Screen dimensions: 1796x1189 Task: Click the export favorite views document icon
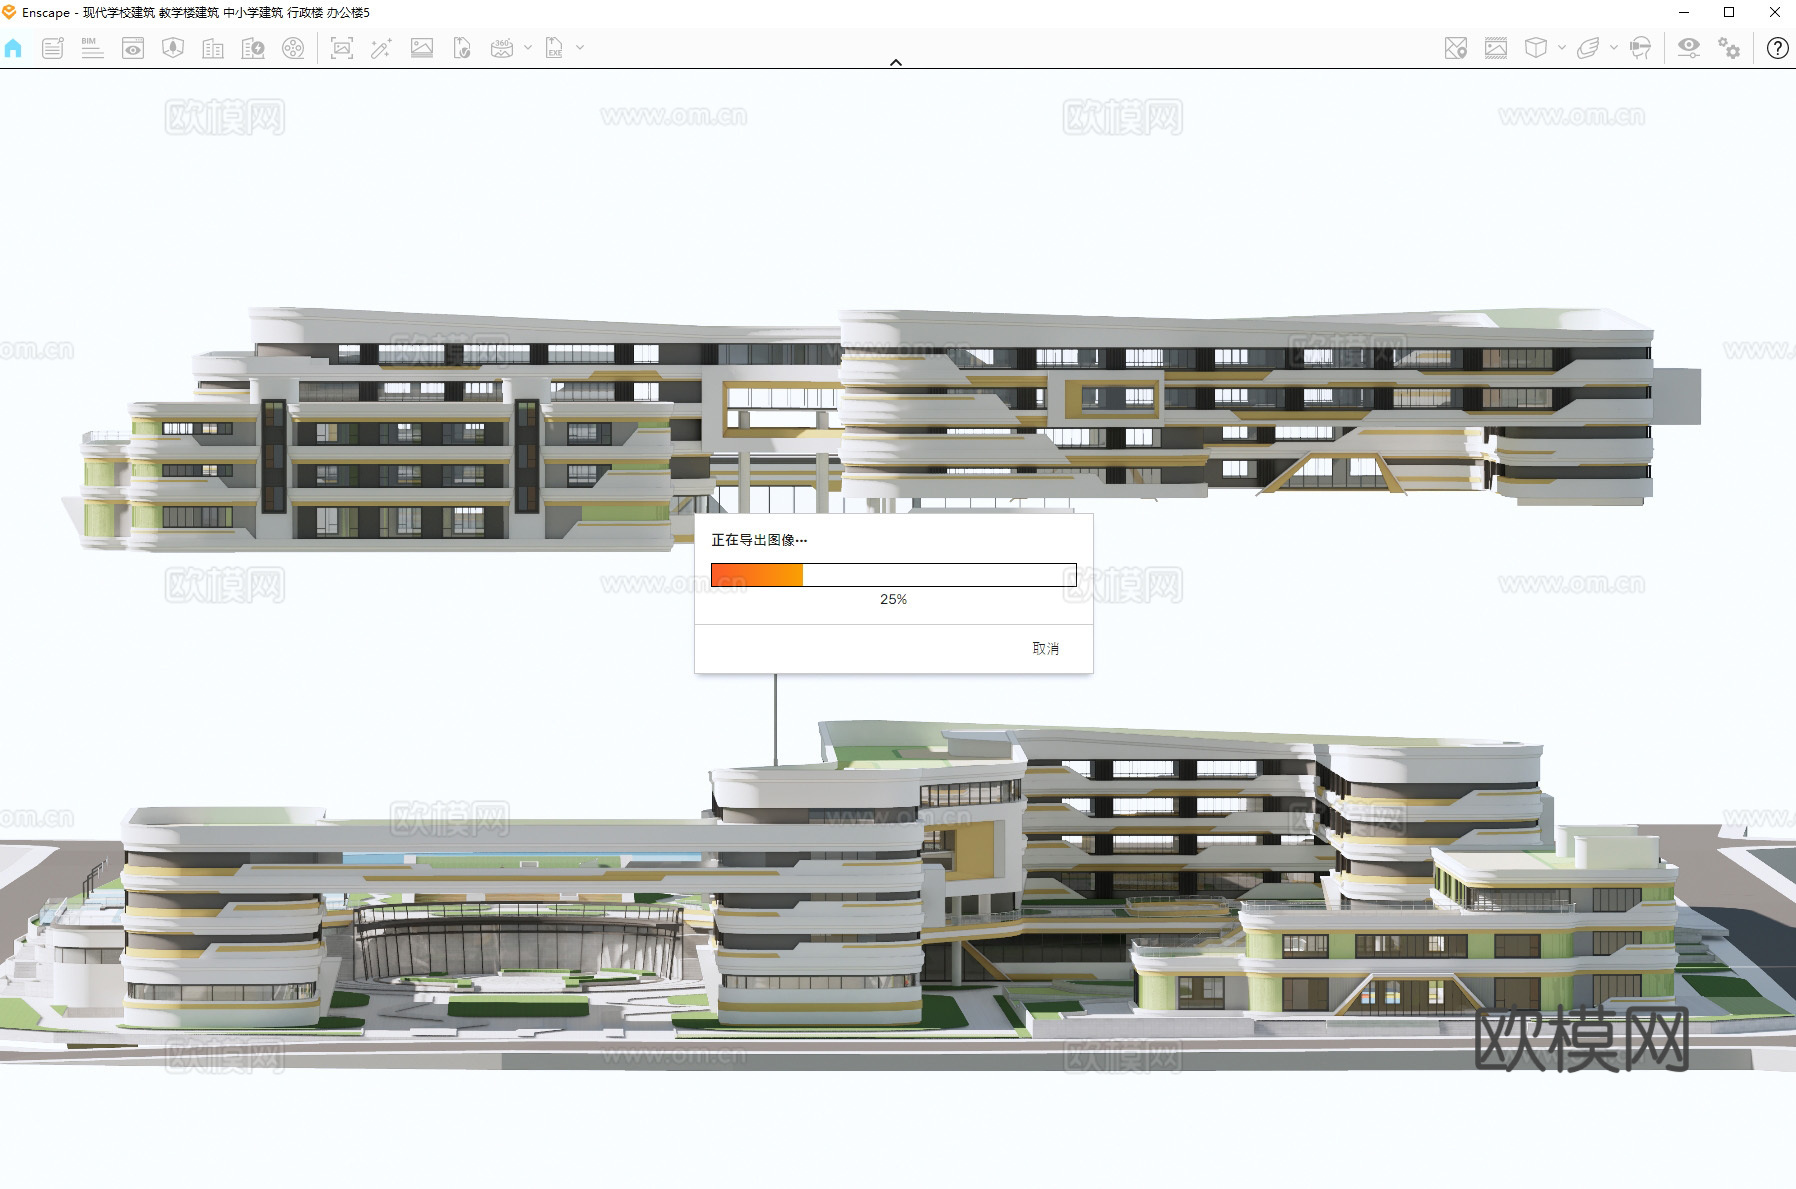click(x=462, y=48)
